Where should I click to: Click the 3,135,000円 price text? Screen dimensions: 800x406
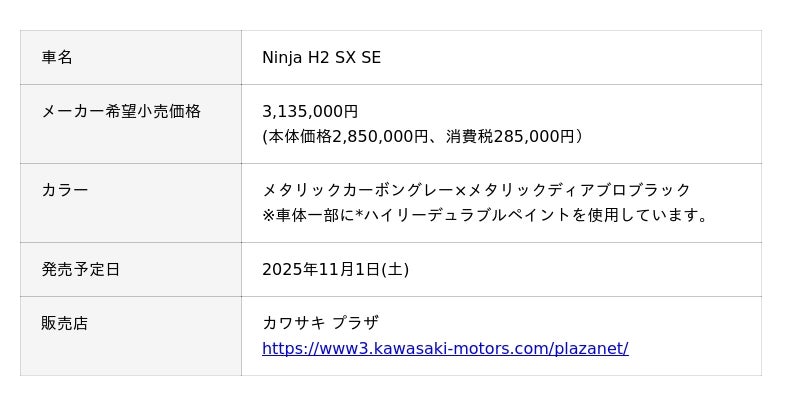click(x=310, y=112)
